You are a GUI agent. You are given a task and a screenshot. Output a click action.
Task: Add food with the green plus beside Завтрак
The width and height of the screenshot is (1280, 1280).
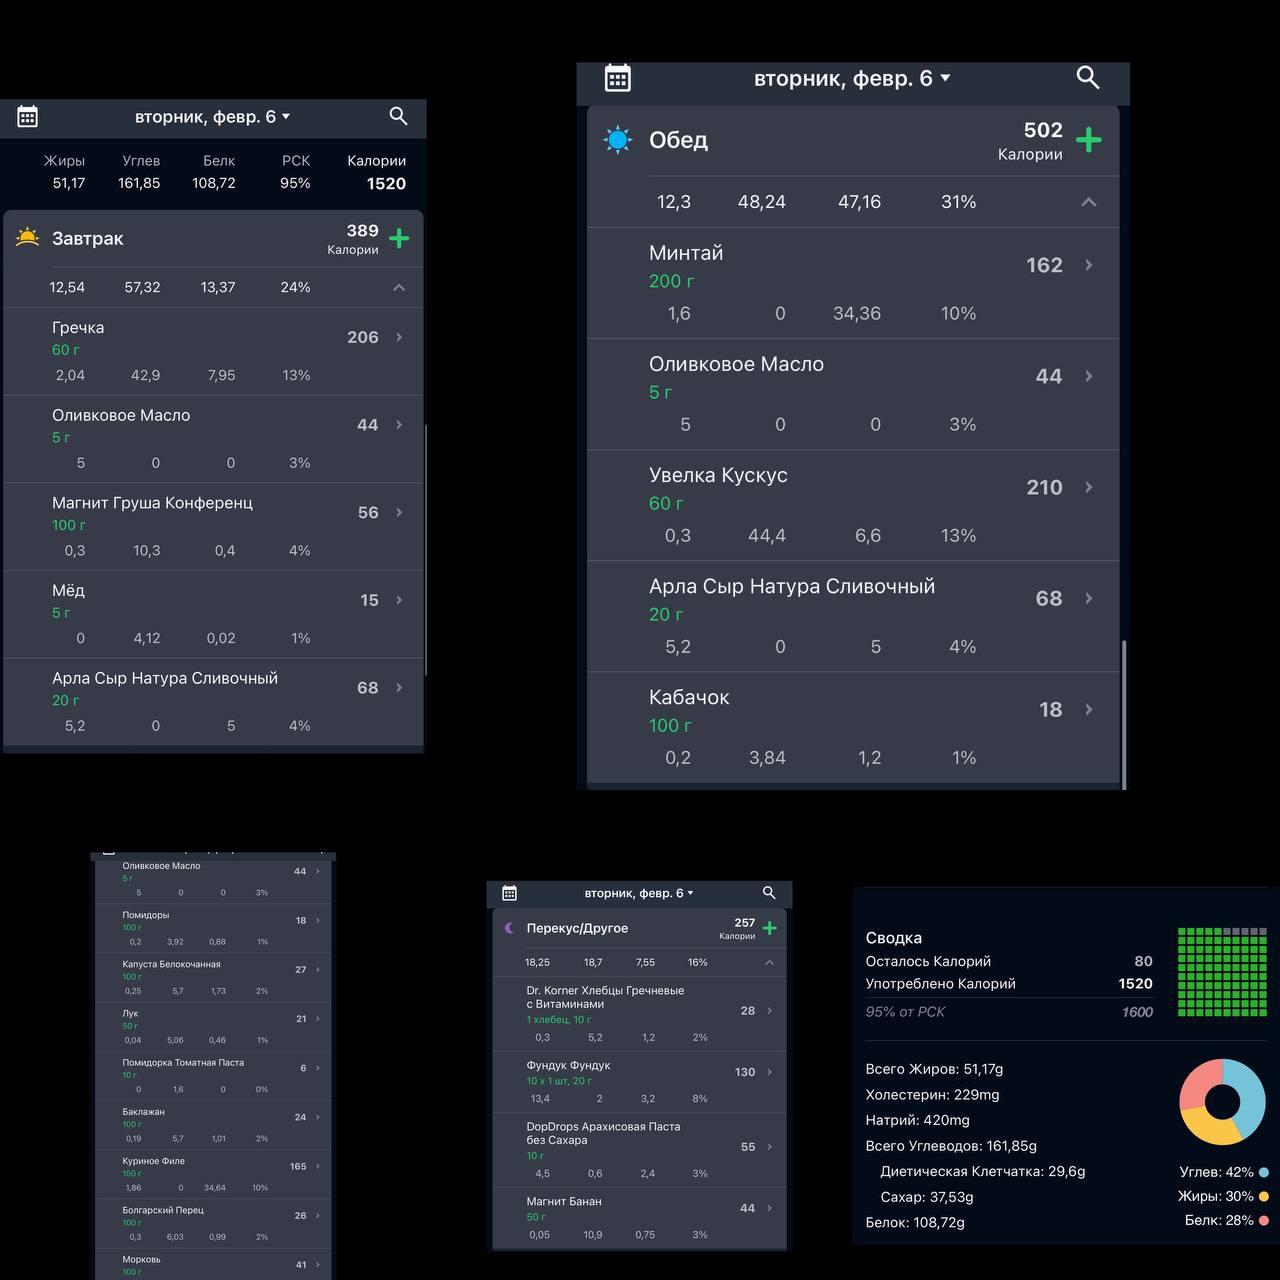click(399, 238)
